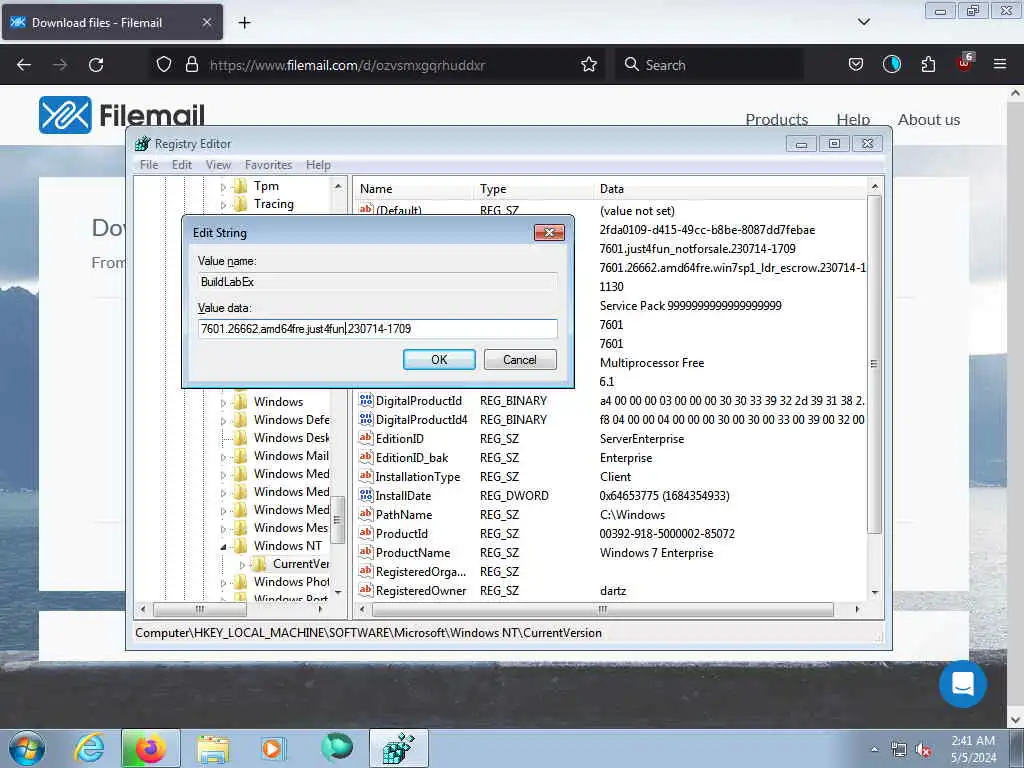Click the Firefox Search box
Image resolution: width=1024 pixels, height=768 pixels.
click(709, 65)
